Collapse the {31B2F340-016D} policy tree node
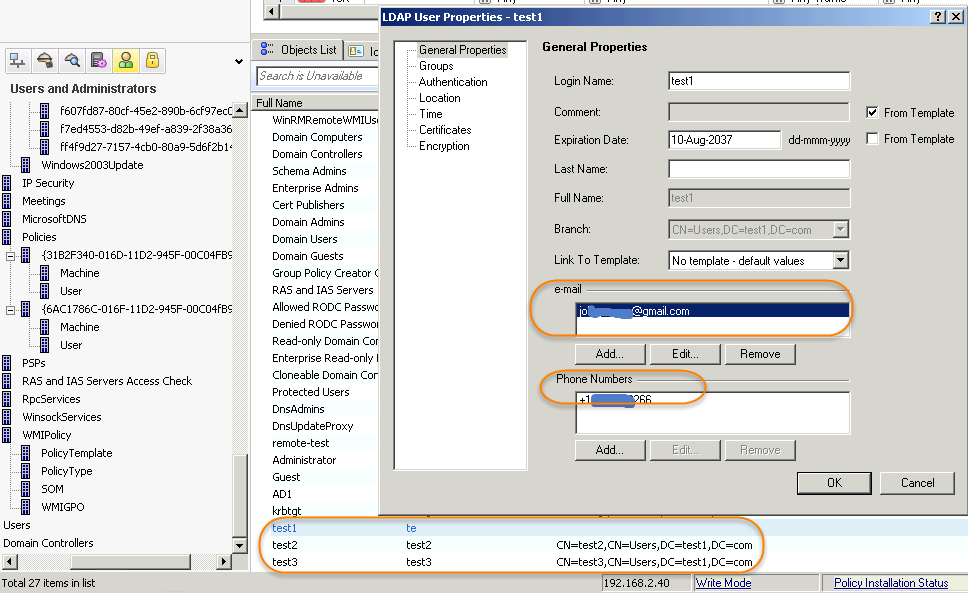This screenshot has height=594, width=968. pos(8,254)
